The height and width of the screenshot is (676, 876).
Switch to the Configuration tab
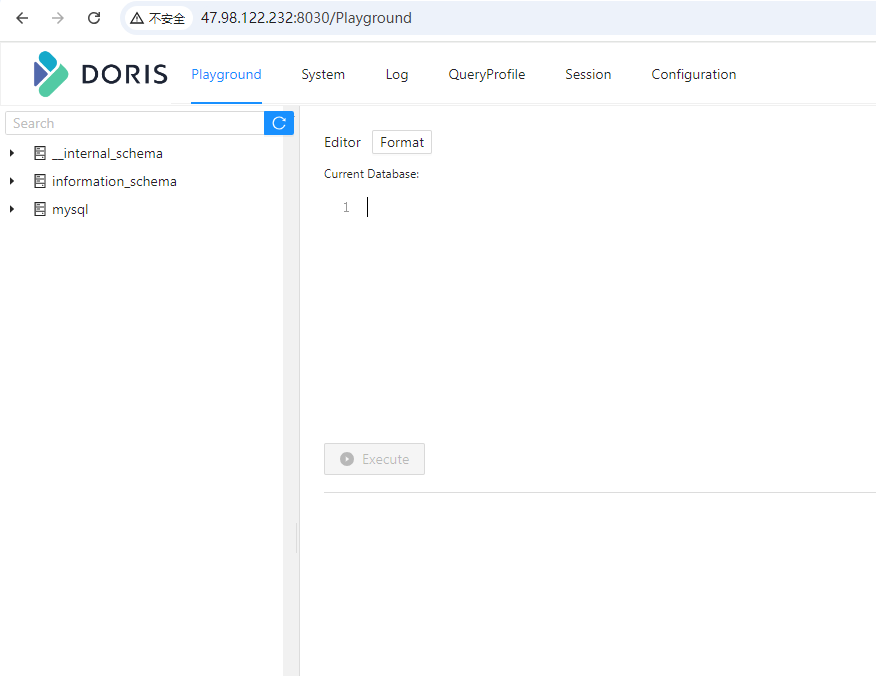693,74
